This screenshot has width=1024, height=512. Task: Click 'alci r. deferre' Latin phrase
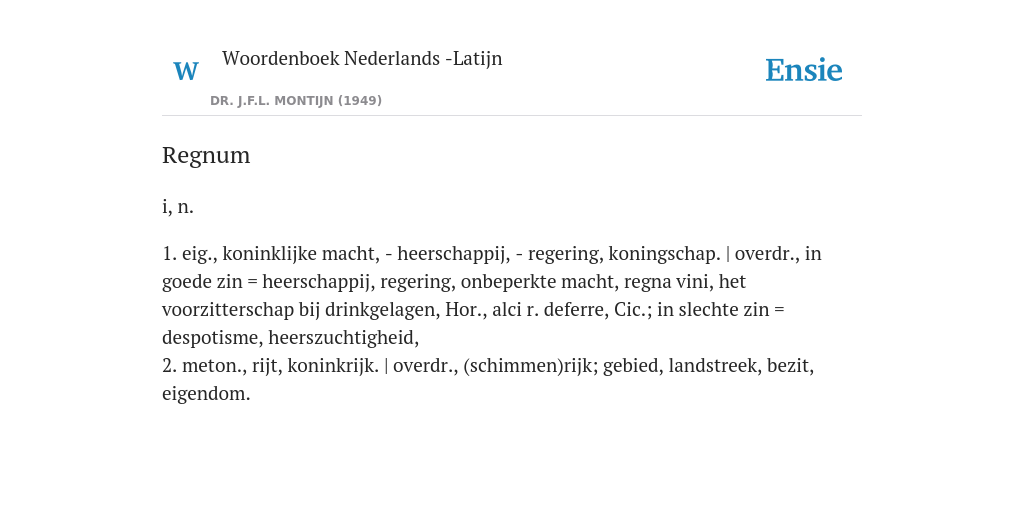pos(547,310)
